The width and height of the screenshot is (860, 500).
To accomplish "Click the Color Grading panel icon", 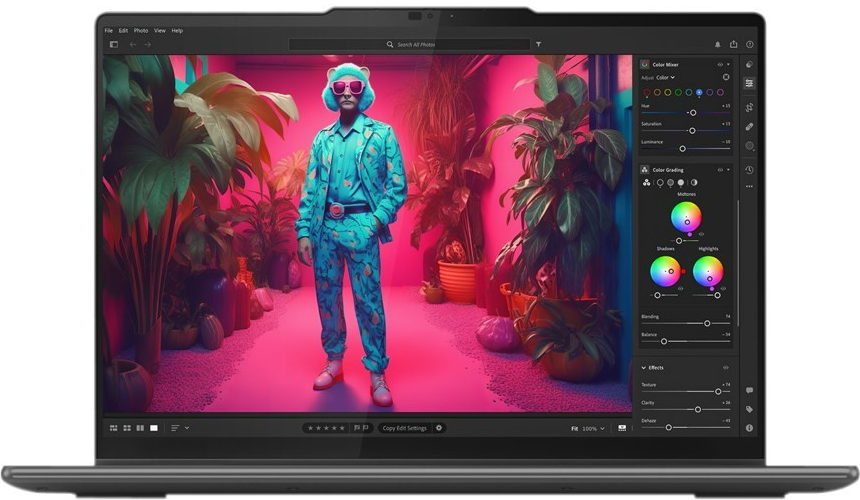I will tap(645, 169).
